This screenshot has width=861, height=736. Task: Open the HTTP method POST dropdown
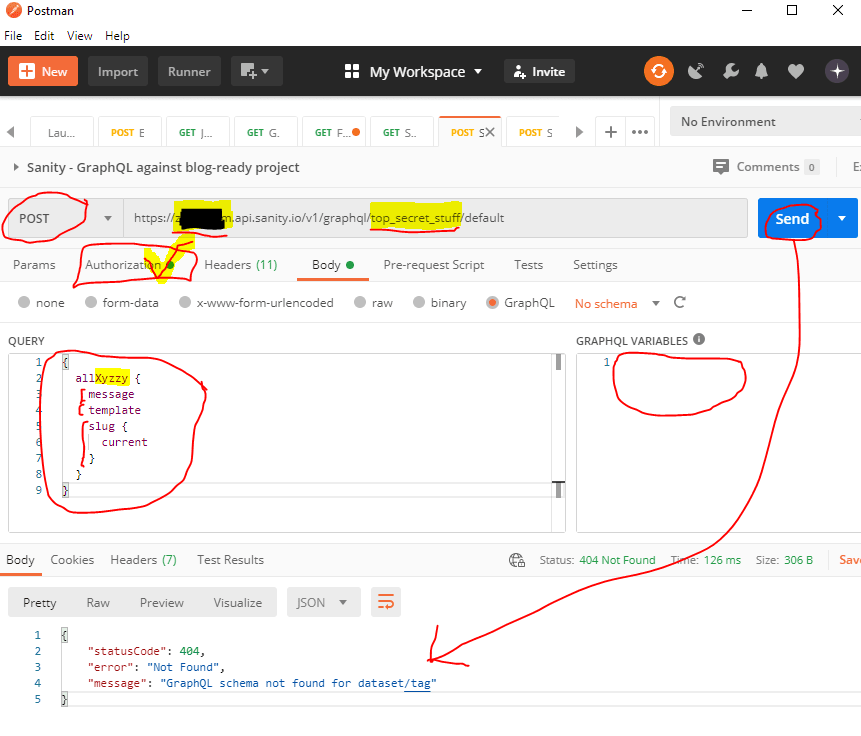click(65, 218)
